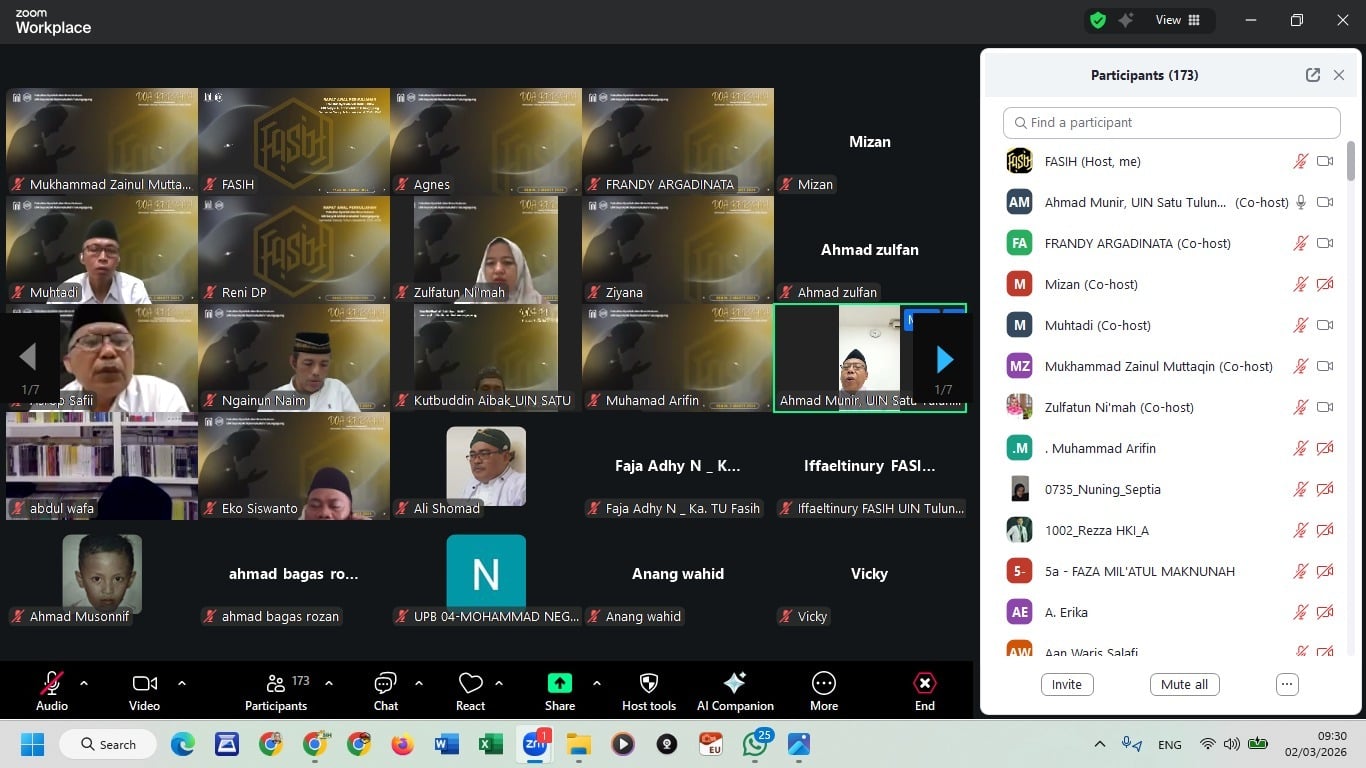Expand the Chat options caret
This screenshot has height=768, width=1366.
tap(418, 683)
